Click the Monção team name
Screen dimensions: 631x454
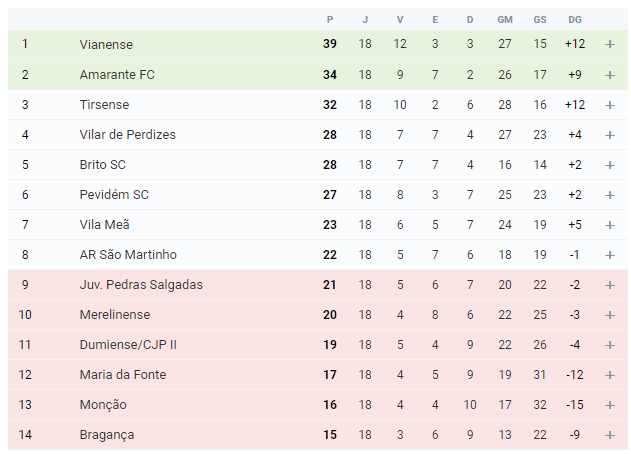coord(103,405)
